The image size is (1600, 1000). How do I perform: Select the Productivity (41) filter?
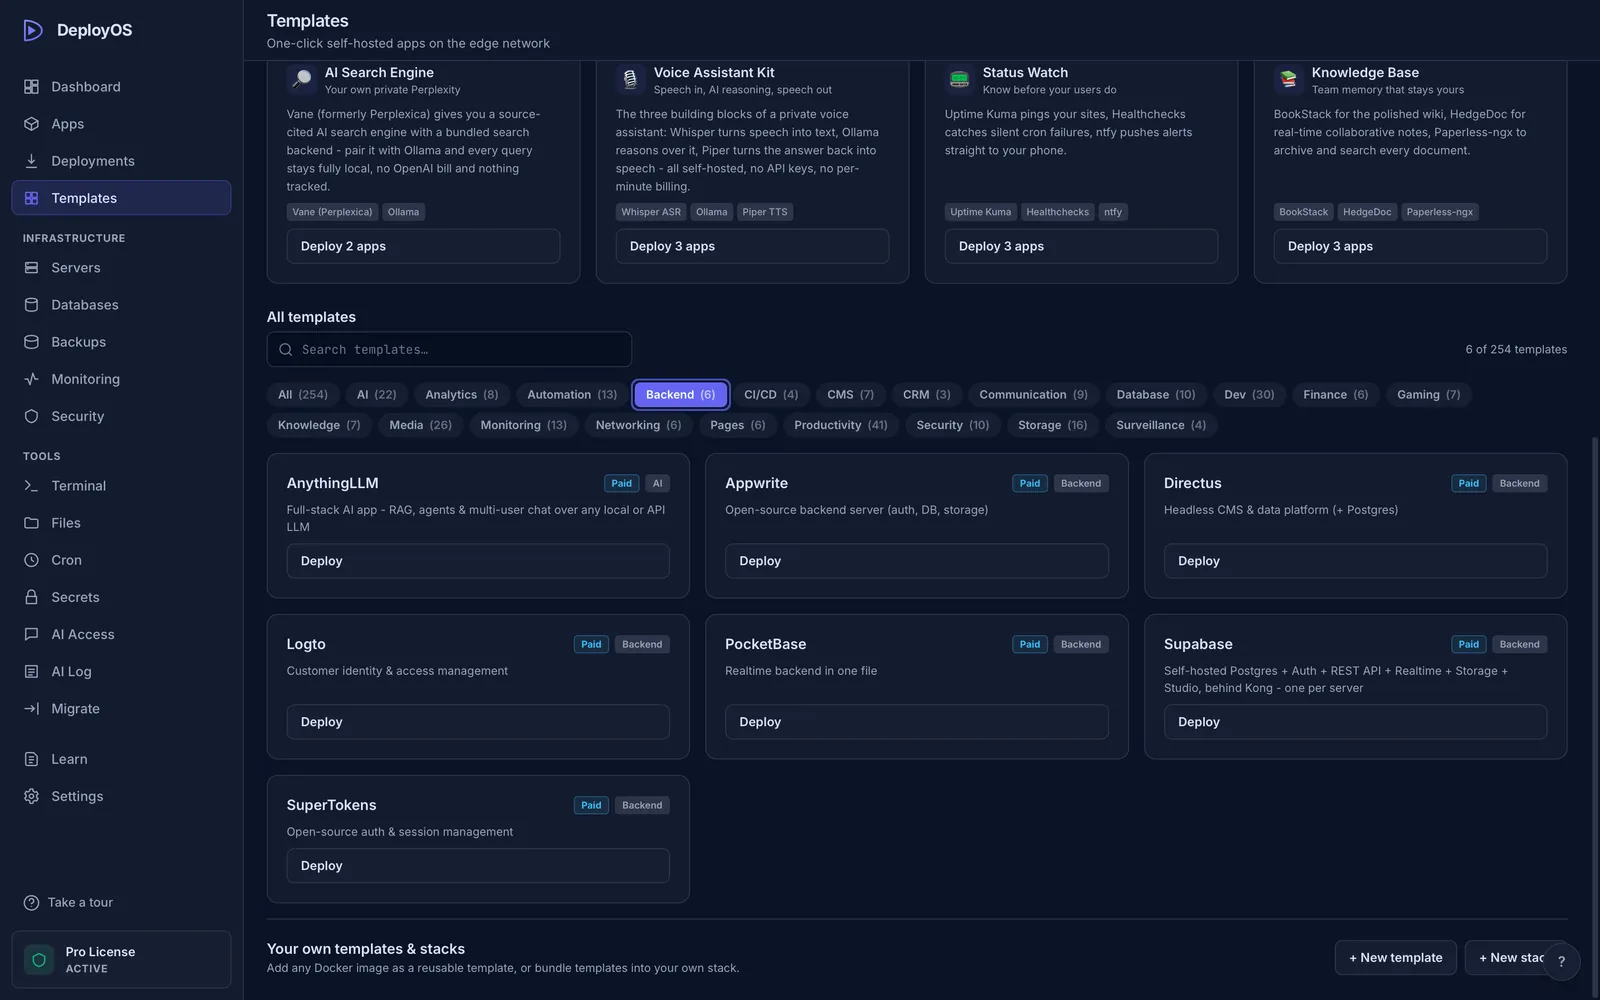840,425
